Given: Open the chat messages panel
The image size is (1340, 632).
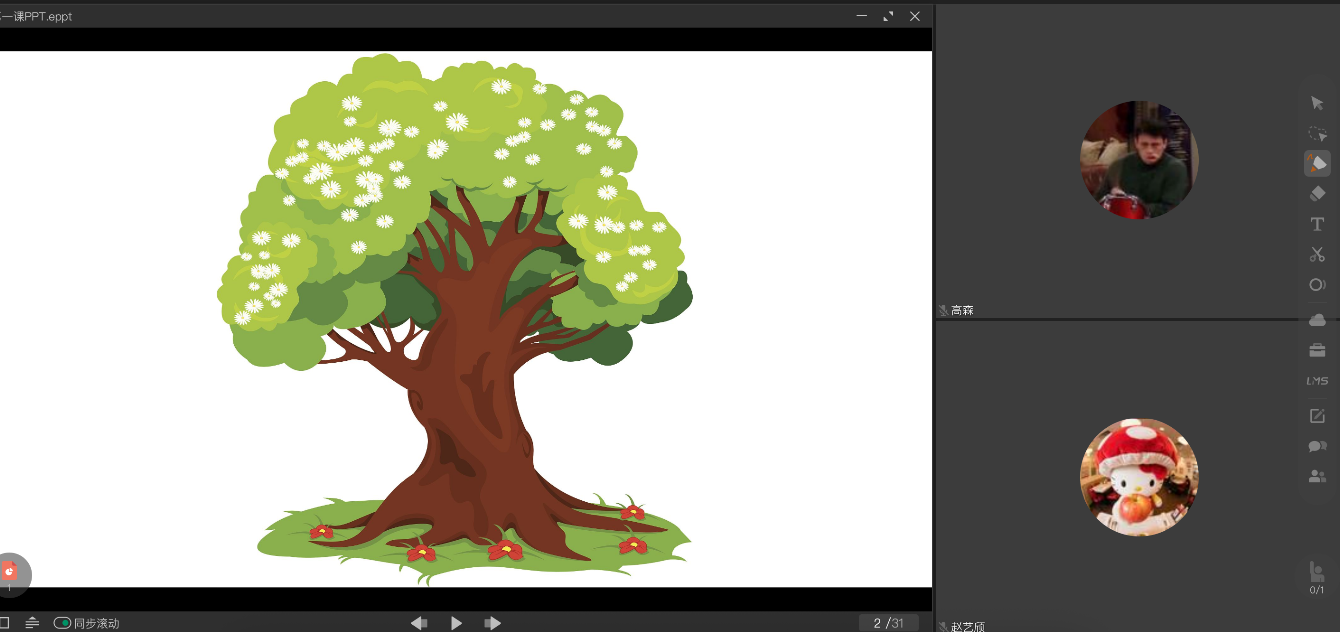Looking at the screenshot, I should click(1317, 446).
